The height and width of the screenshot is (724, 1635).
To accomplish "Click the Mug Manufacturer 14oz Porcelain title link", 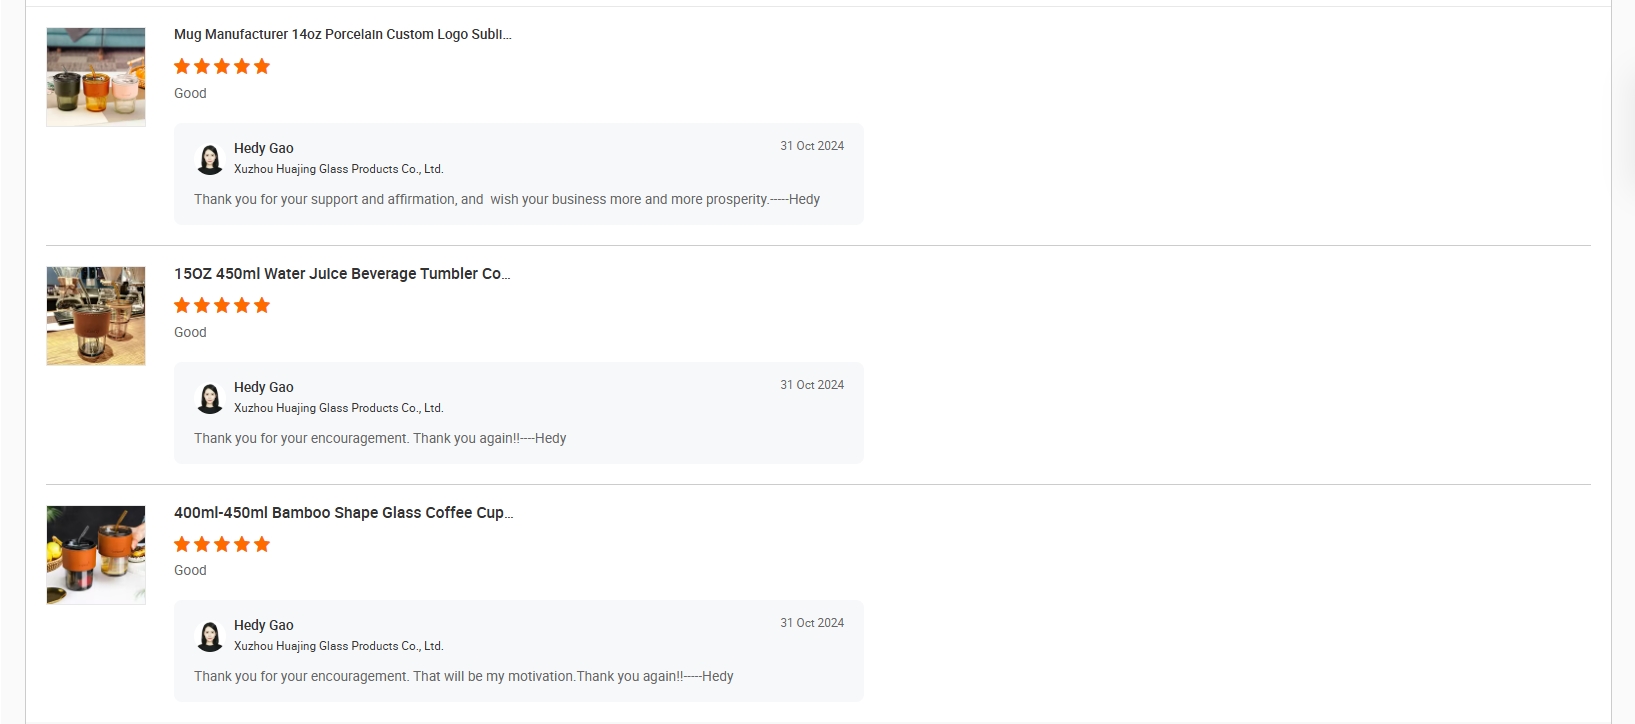I will click(x=343, y=34).
